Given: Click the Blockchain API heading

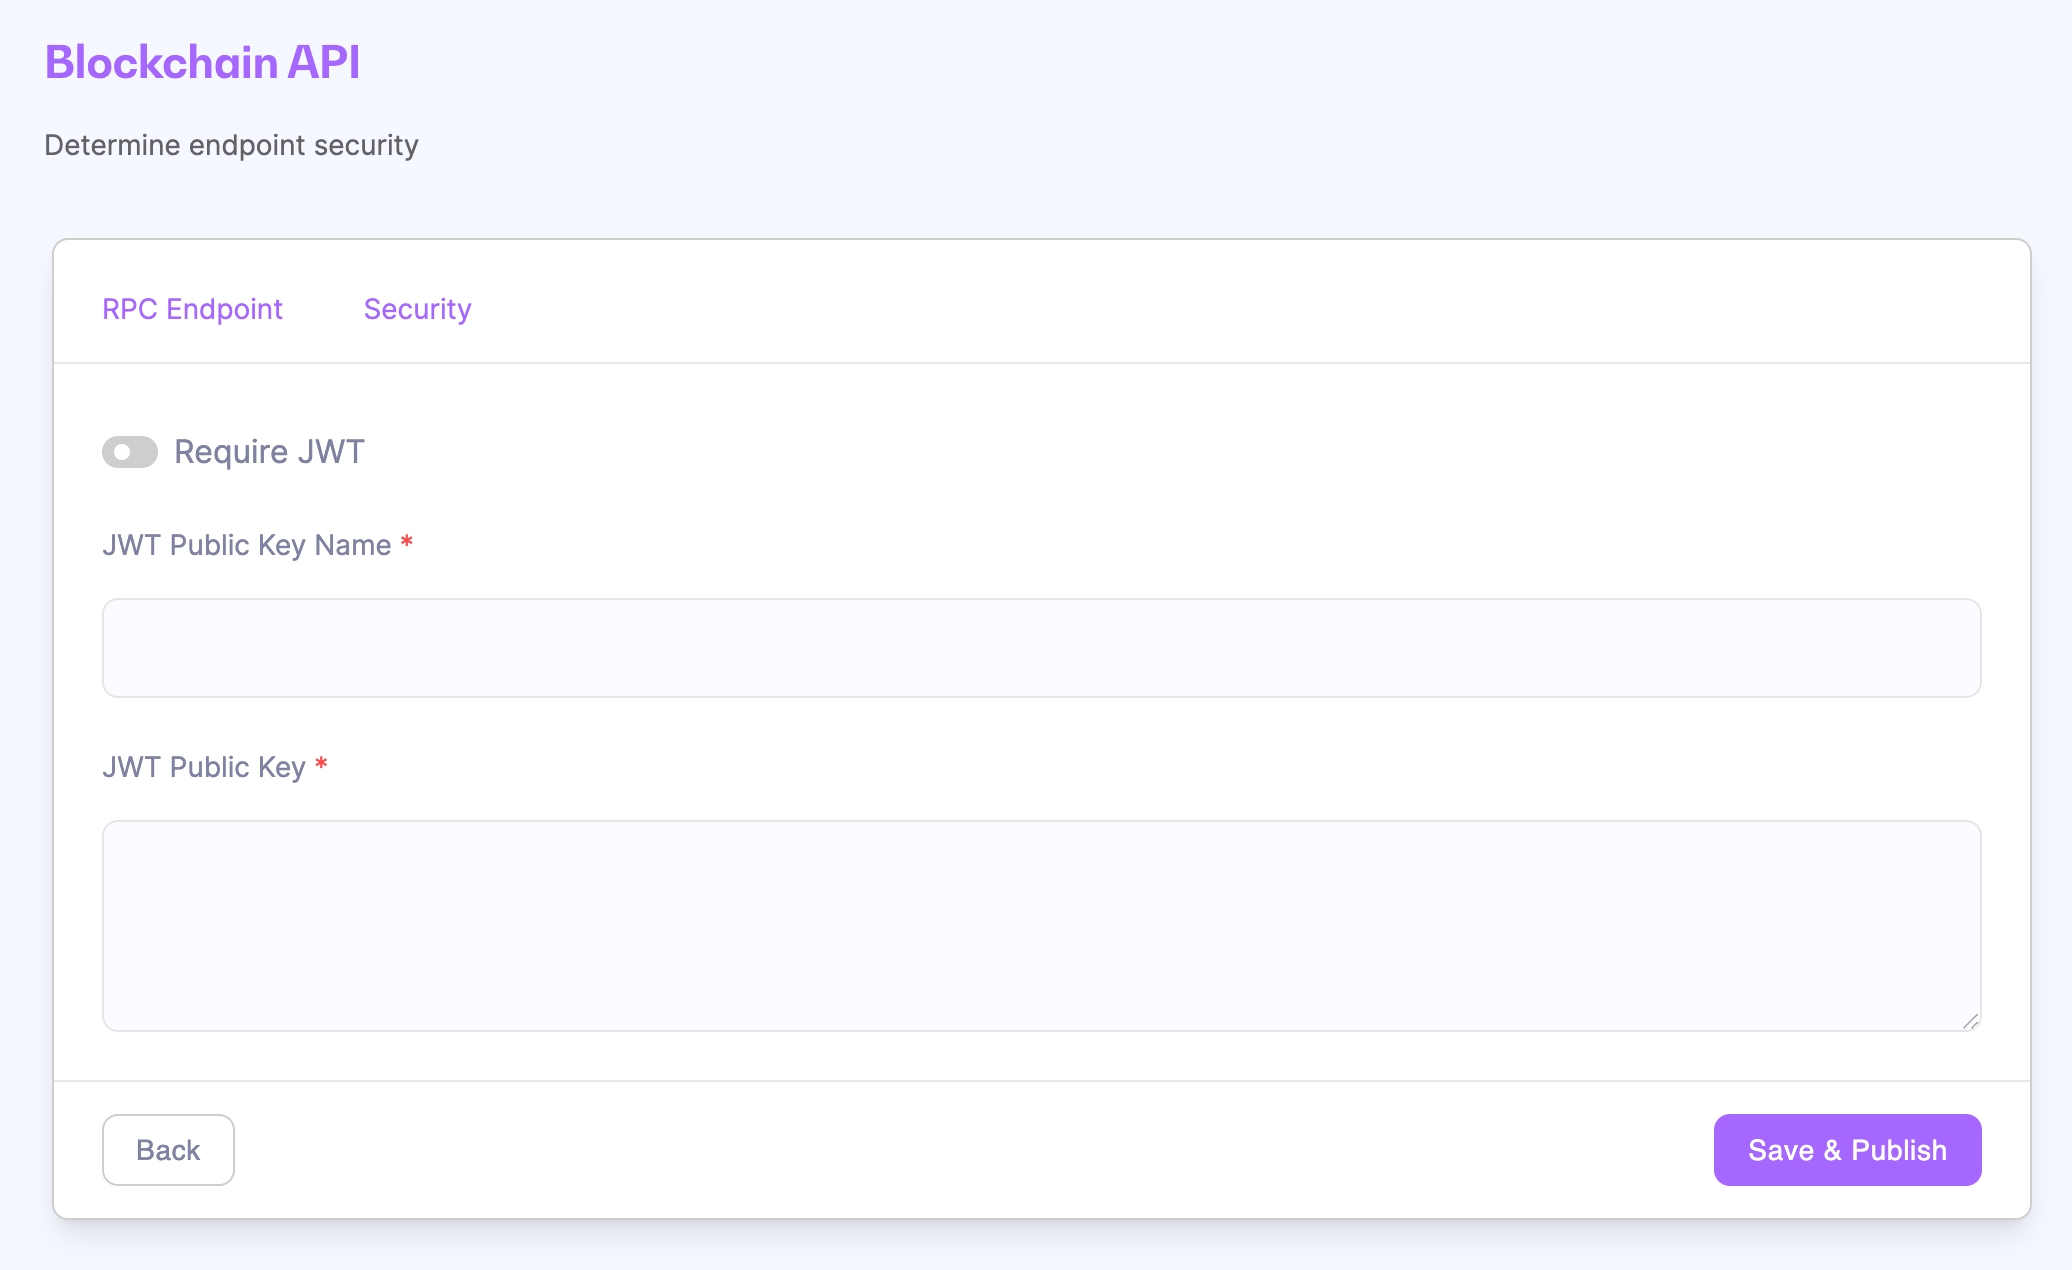Looking at the screenshot, I should 202,62.
